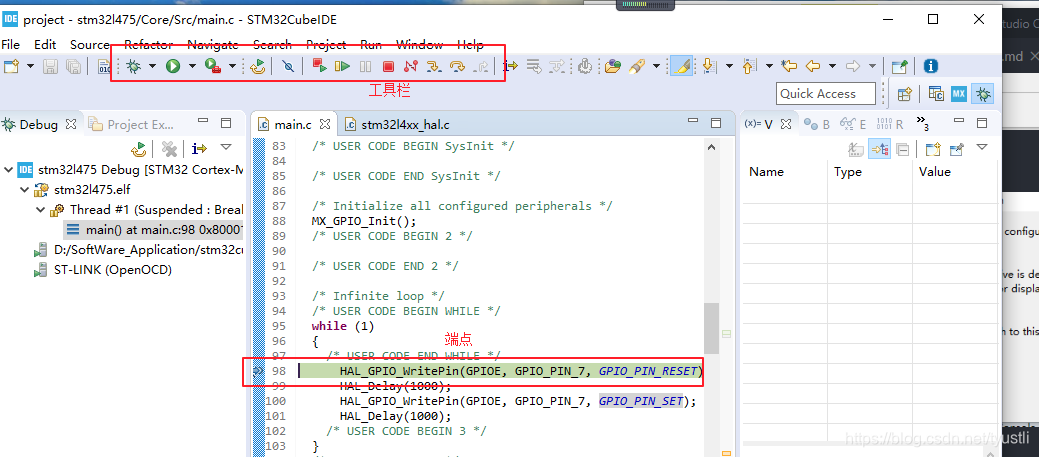Image resolution: width=1039 pixels, height=457 pixels.
Task: Open the Search dropdown arrow
Action: (x=656, y=66)
